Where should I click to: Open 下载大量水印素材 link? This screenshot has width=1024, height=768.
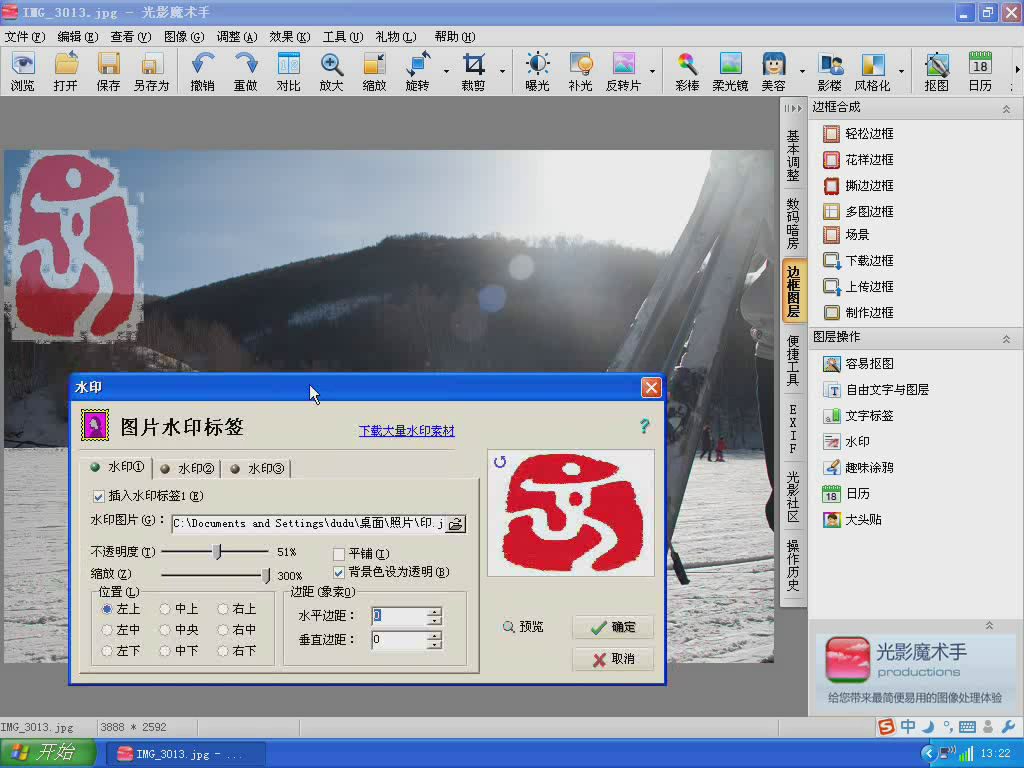pos(406,431)
